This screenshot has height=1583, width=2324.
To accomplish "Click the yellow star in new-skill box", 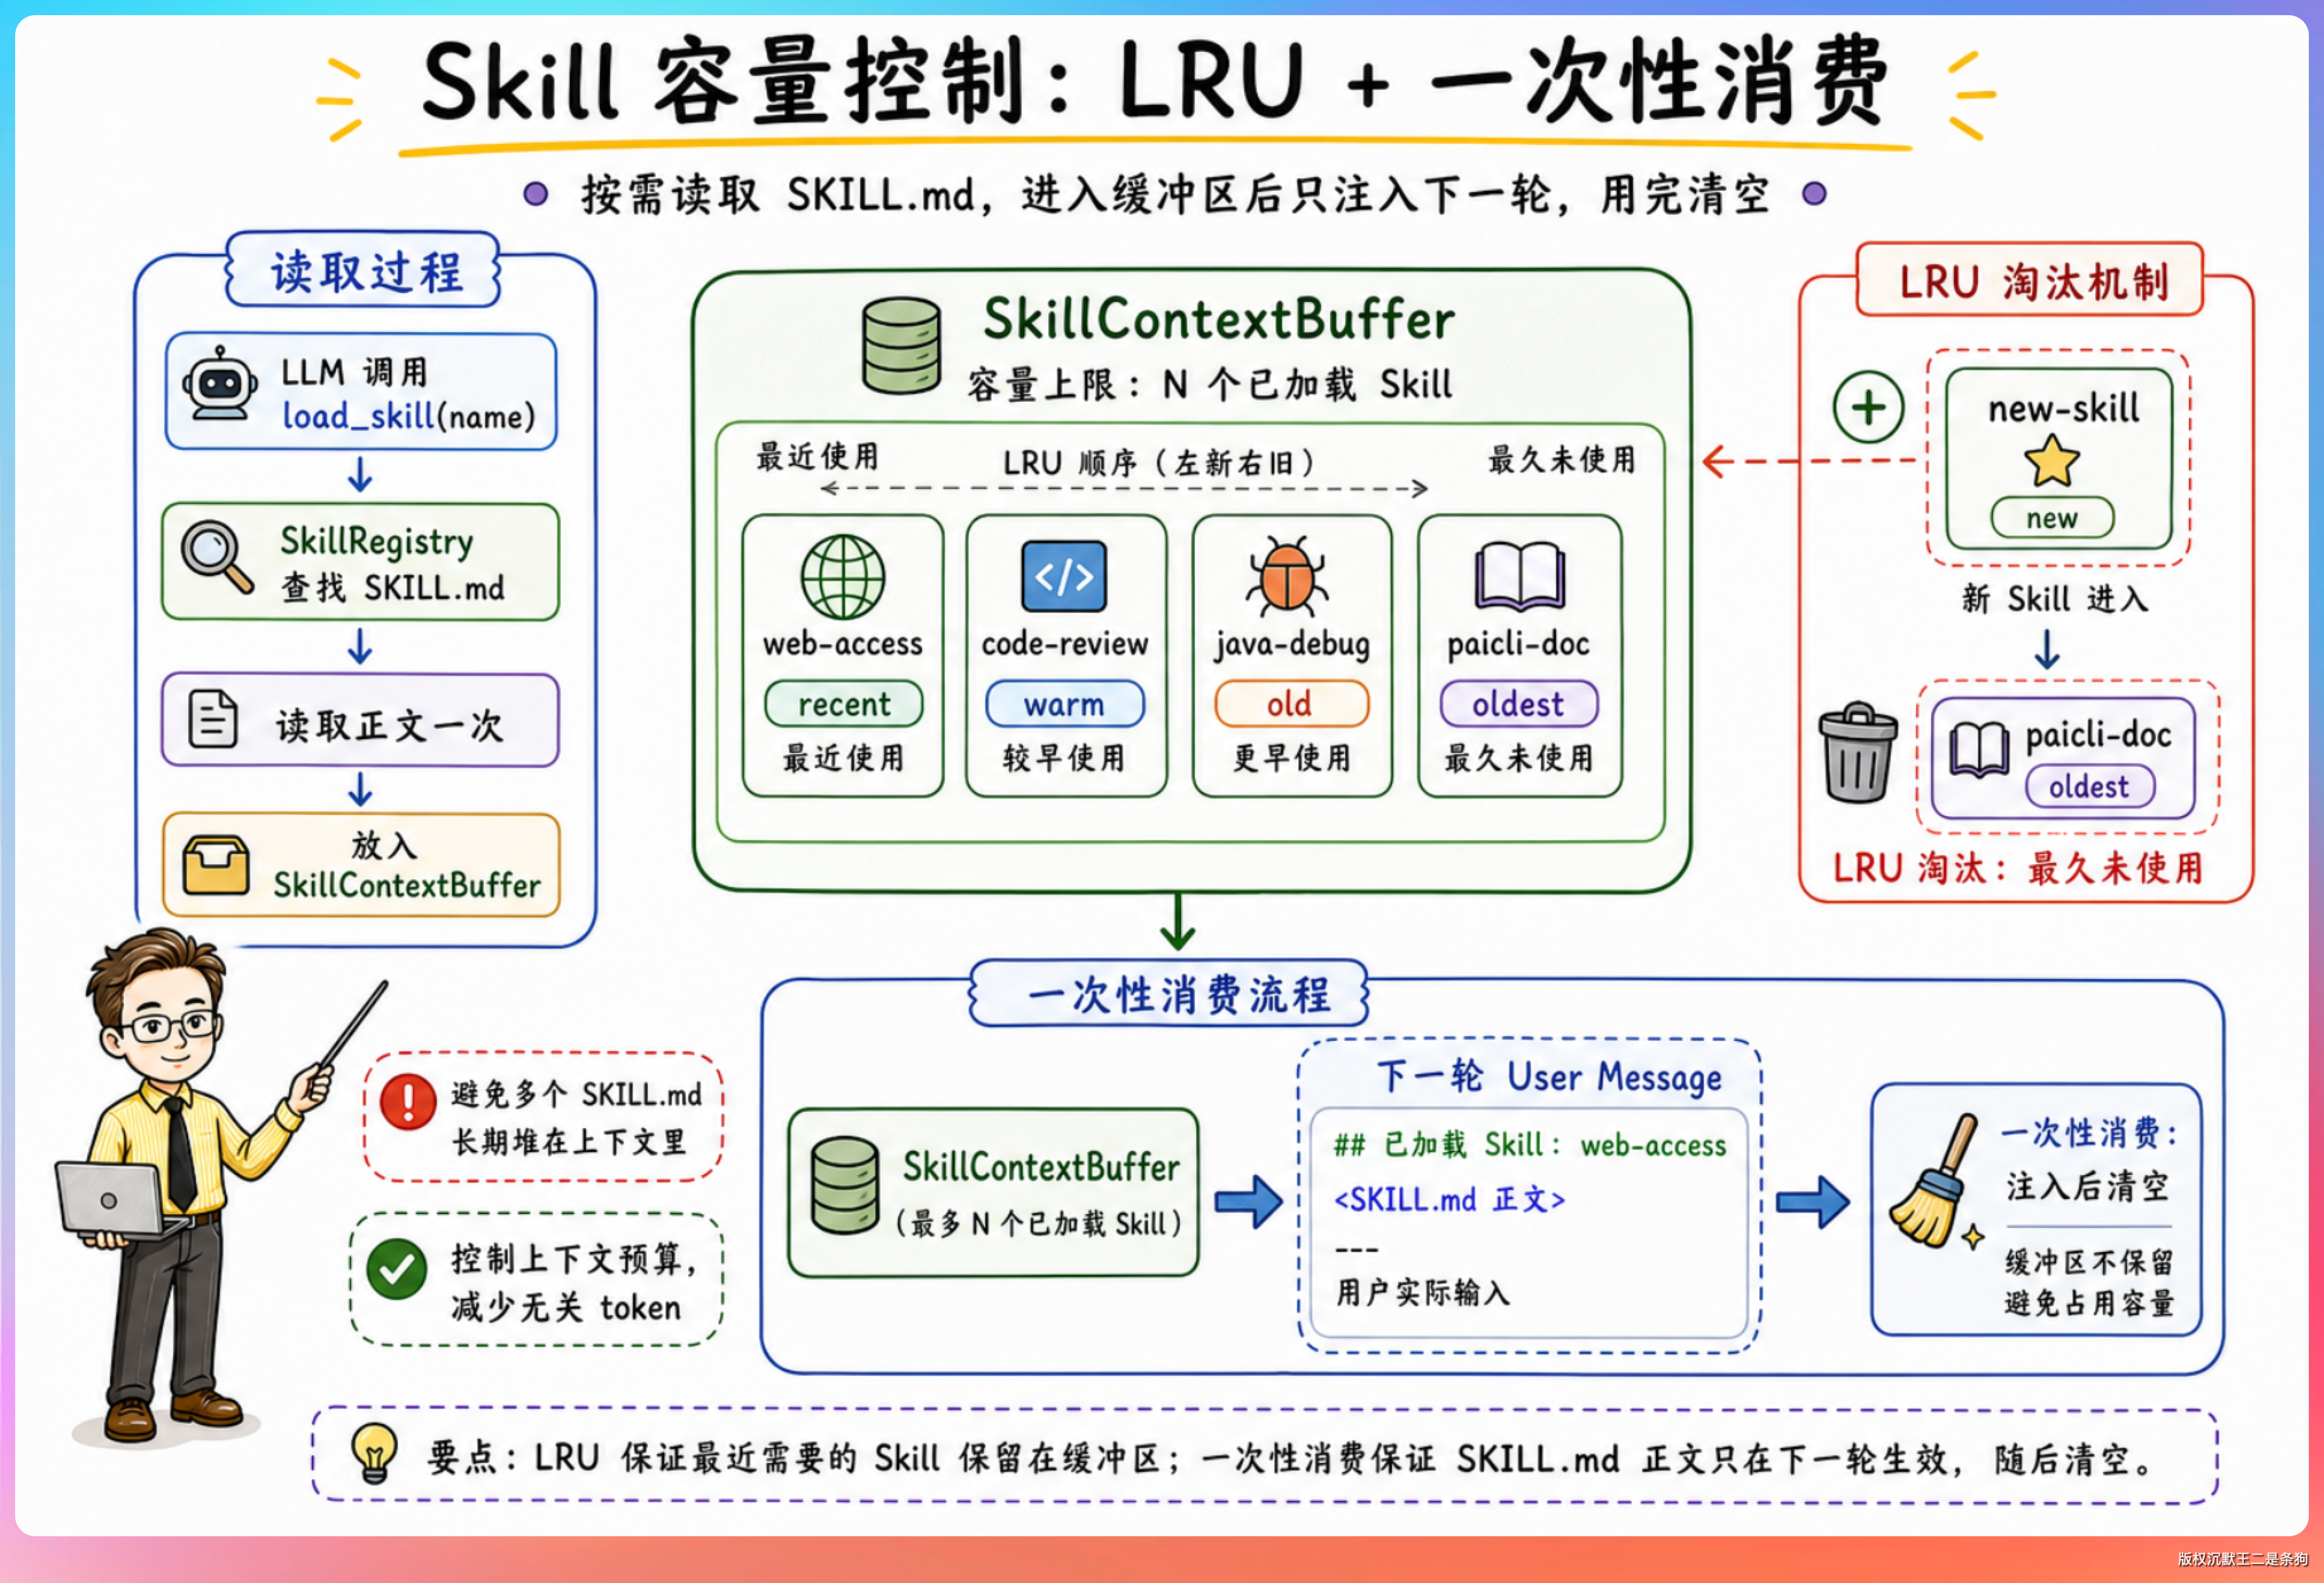I will coord(2051,461).
